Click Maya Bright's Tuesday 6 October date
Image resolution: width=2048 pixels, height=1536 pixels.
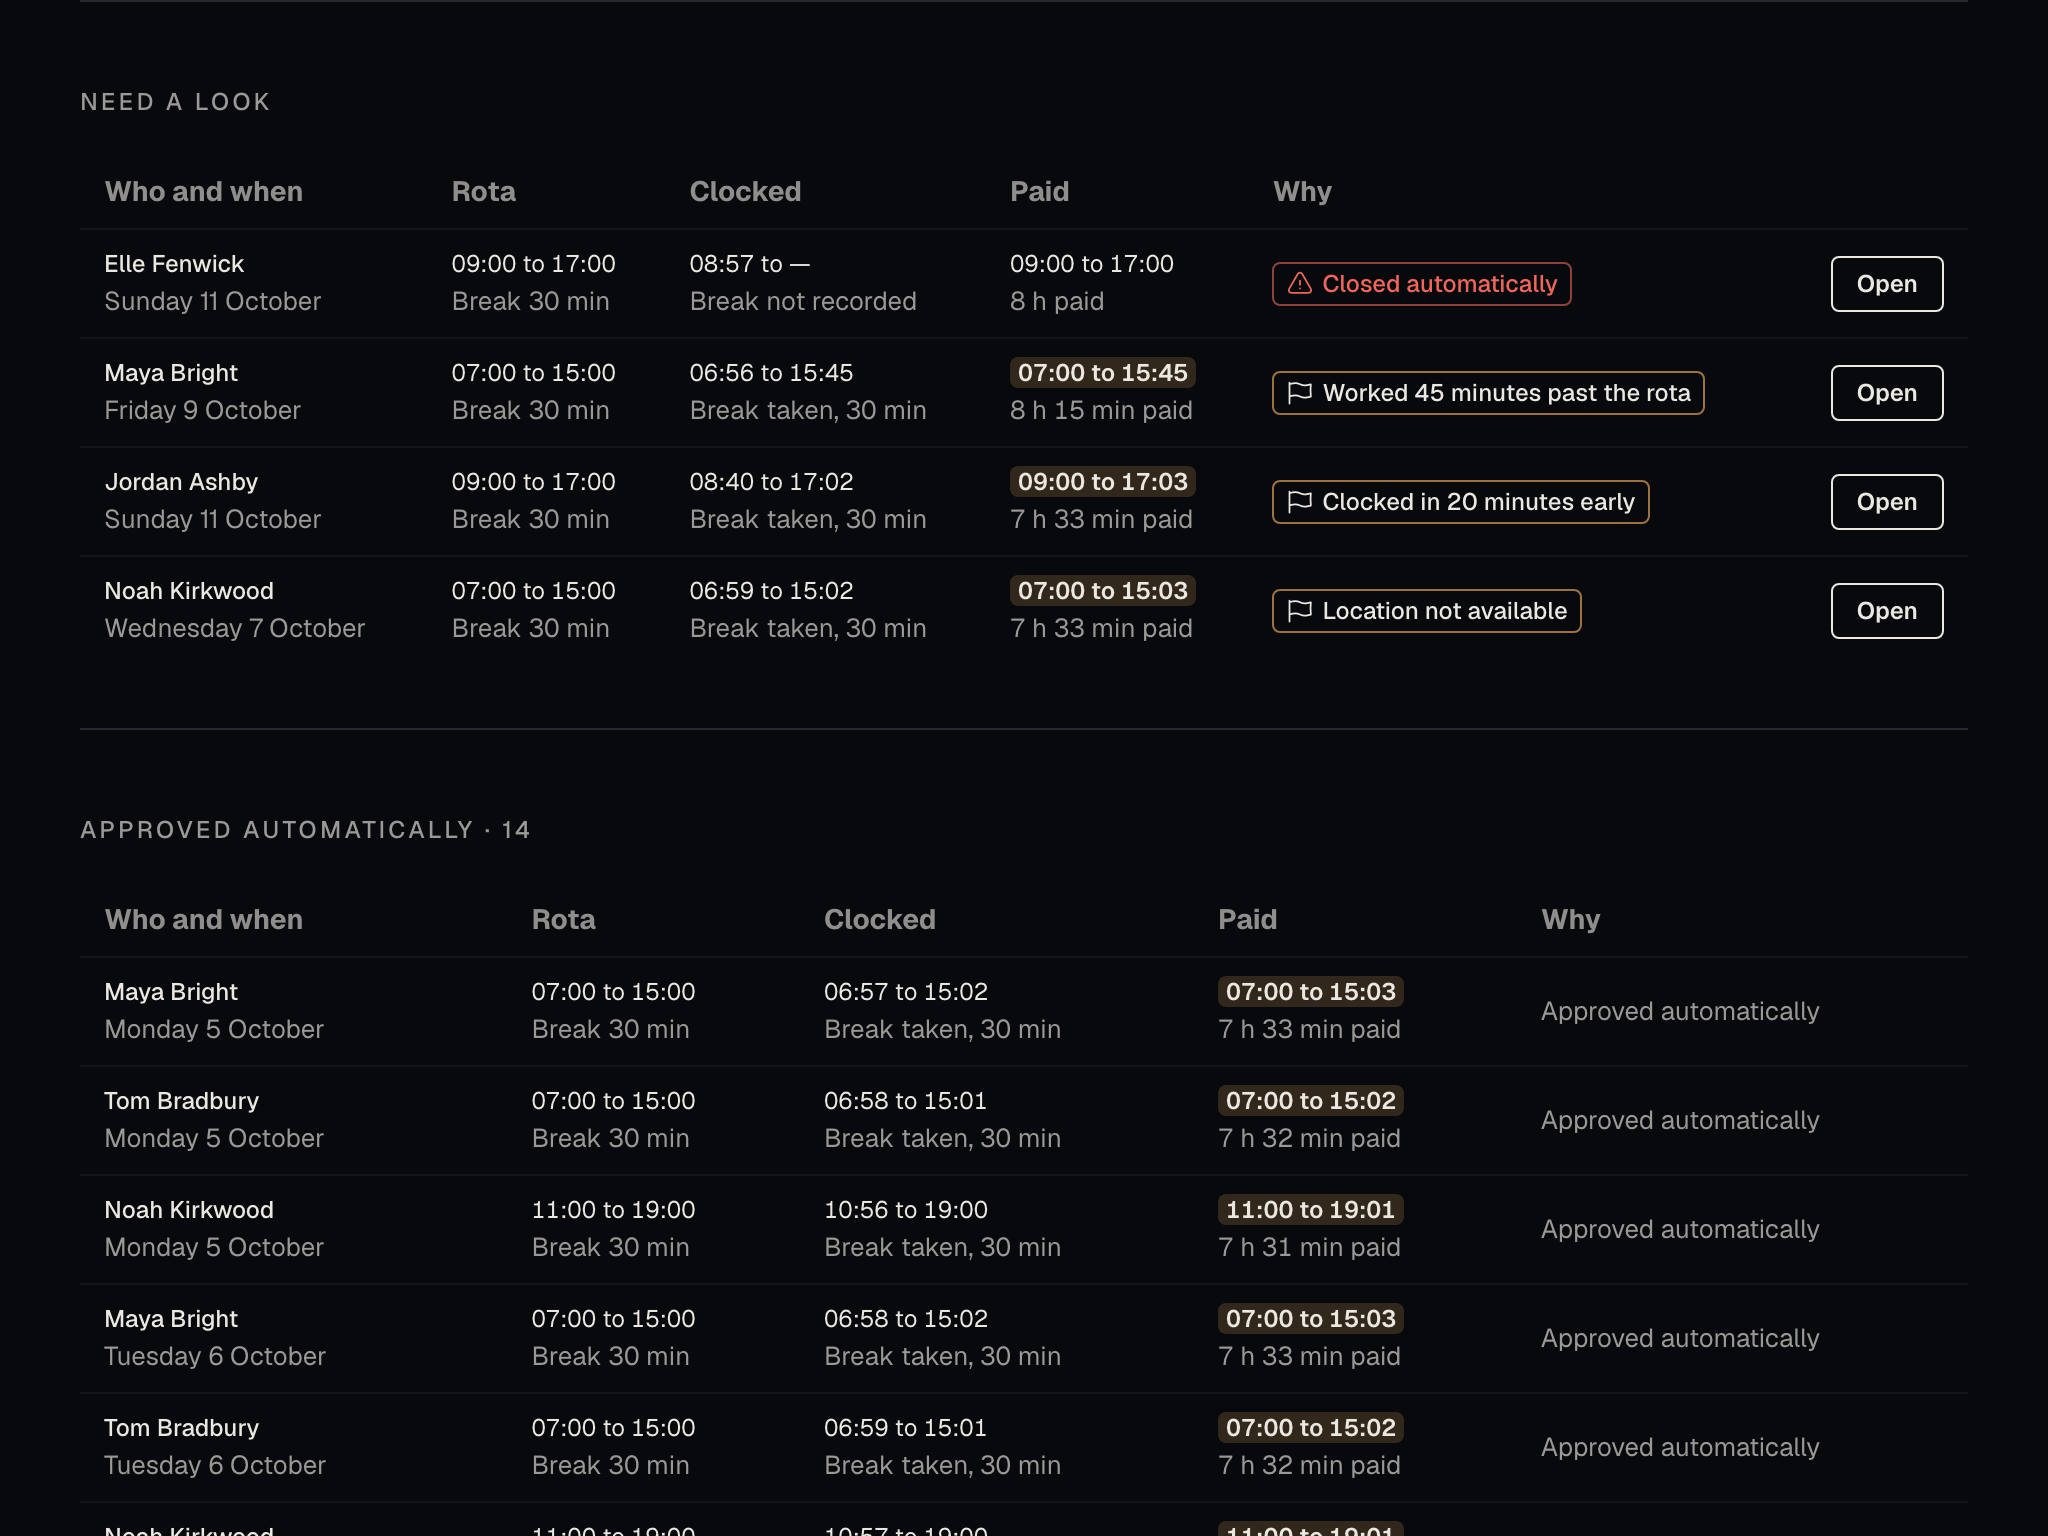tap(215, 1357)
